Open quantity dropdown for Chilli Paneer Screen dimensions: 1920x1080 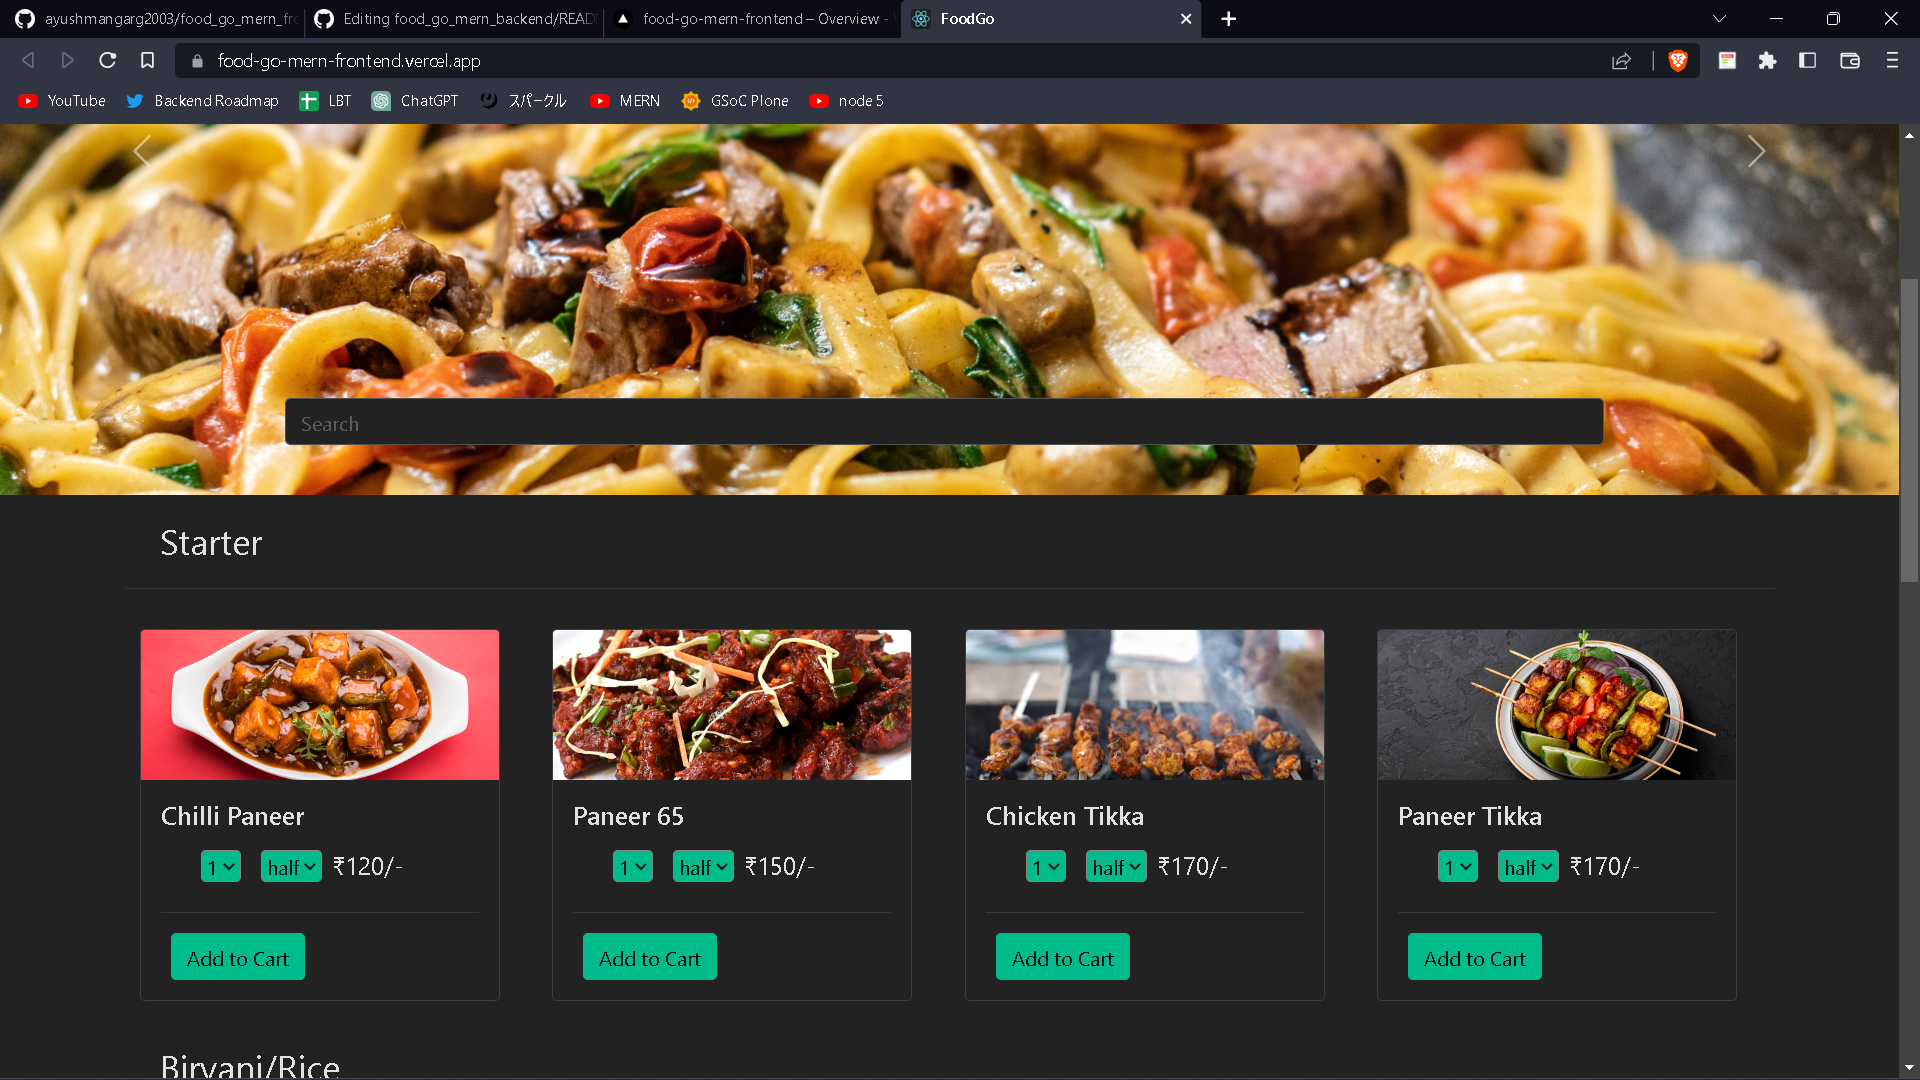click(x=220, y=866)
